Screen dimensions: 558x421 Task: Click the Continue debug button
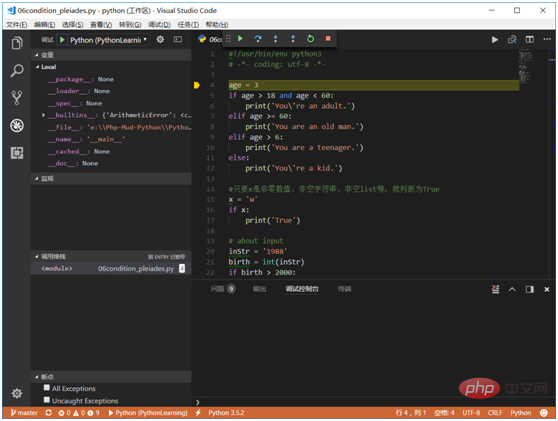click(240, 38)
